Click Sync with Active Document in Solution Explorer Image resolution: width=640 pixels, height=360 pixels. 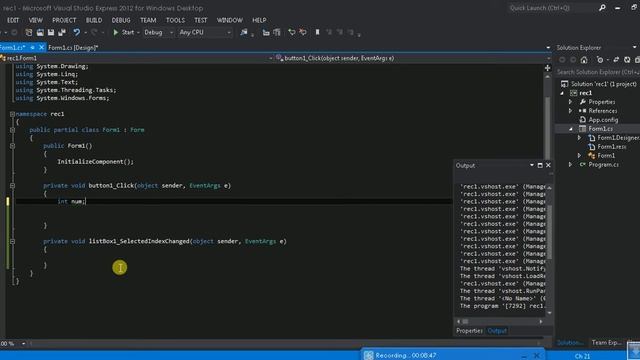pos(616,60)
